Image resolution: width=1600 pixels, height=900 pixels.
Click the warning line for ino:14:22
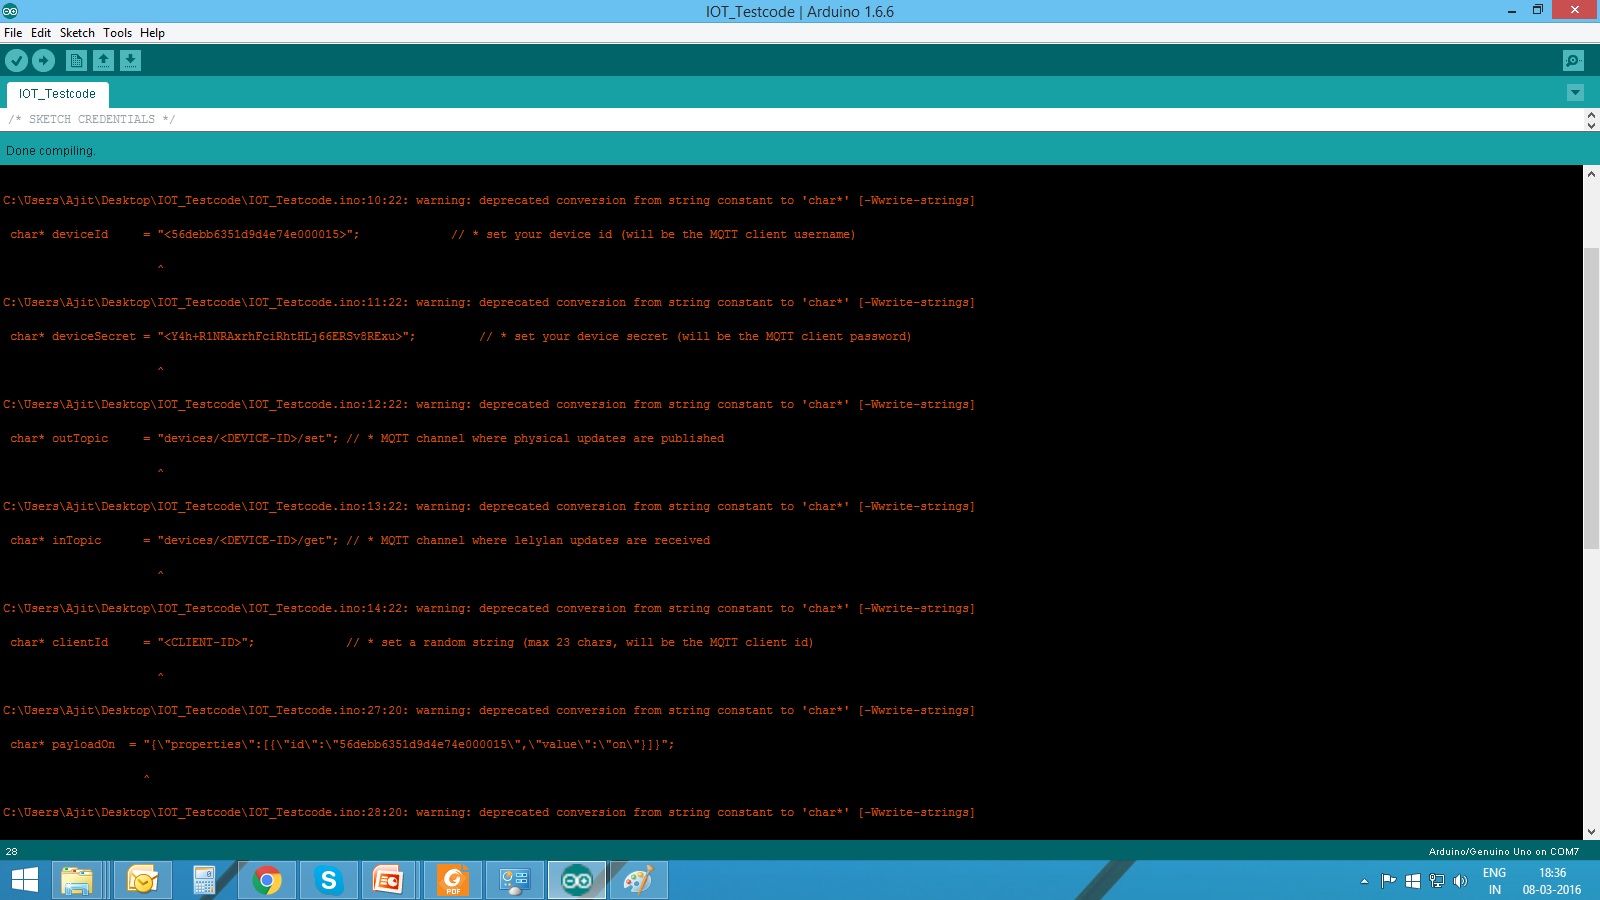pyautogui.click(x=489, y=609)
